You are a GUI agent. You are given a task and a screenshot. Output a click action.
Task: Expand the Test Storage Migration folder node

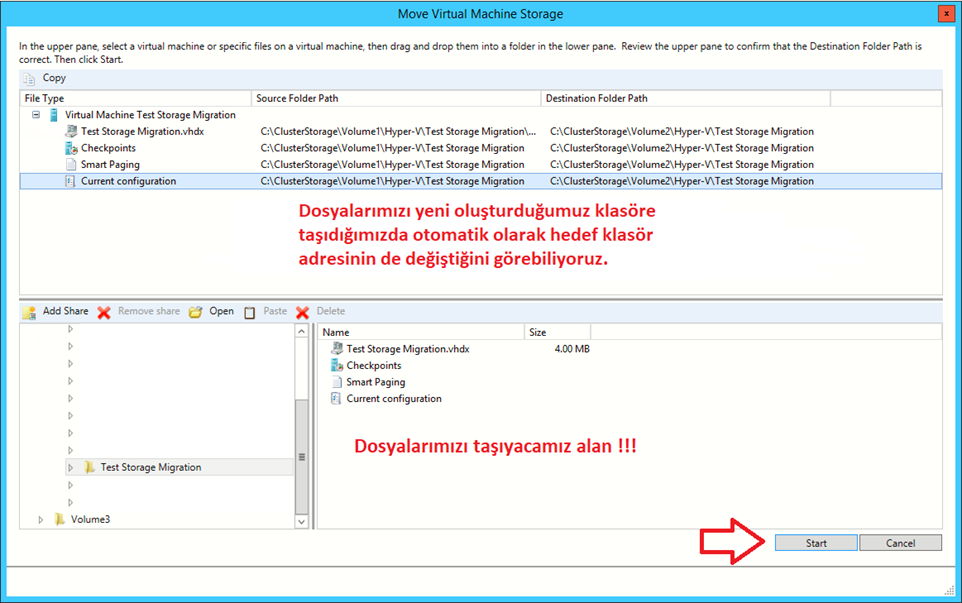(x=71, y=467)
